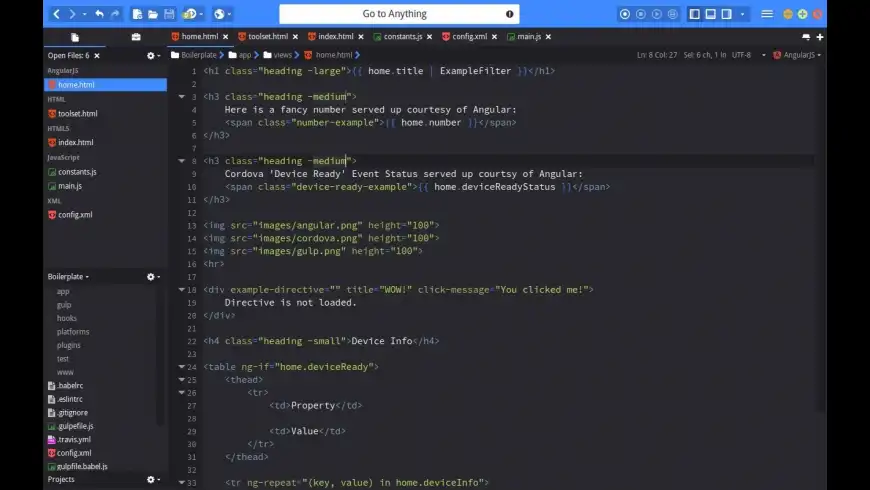870x490 pixels.
Task: Select toolset.html in Open Files list
Action: (77, 114)
